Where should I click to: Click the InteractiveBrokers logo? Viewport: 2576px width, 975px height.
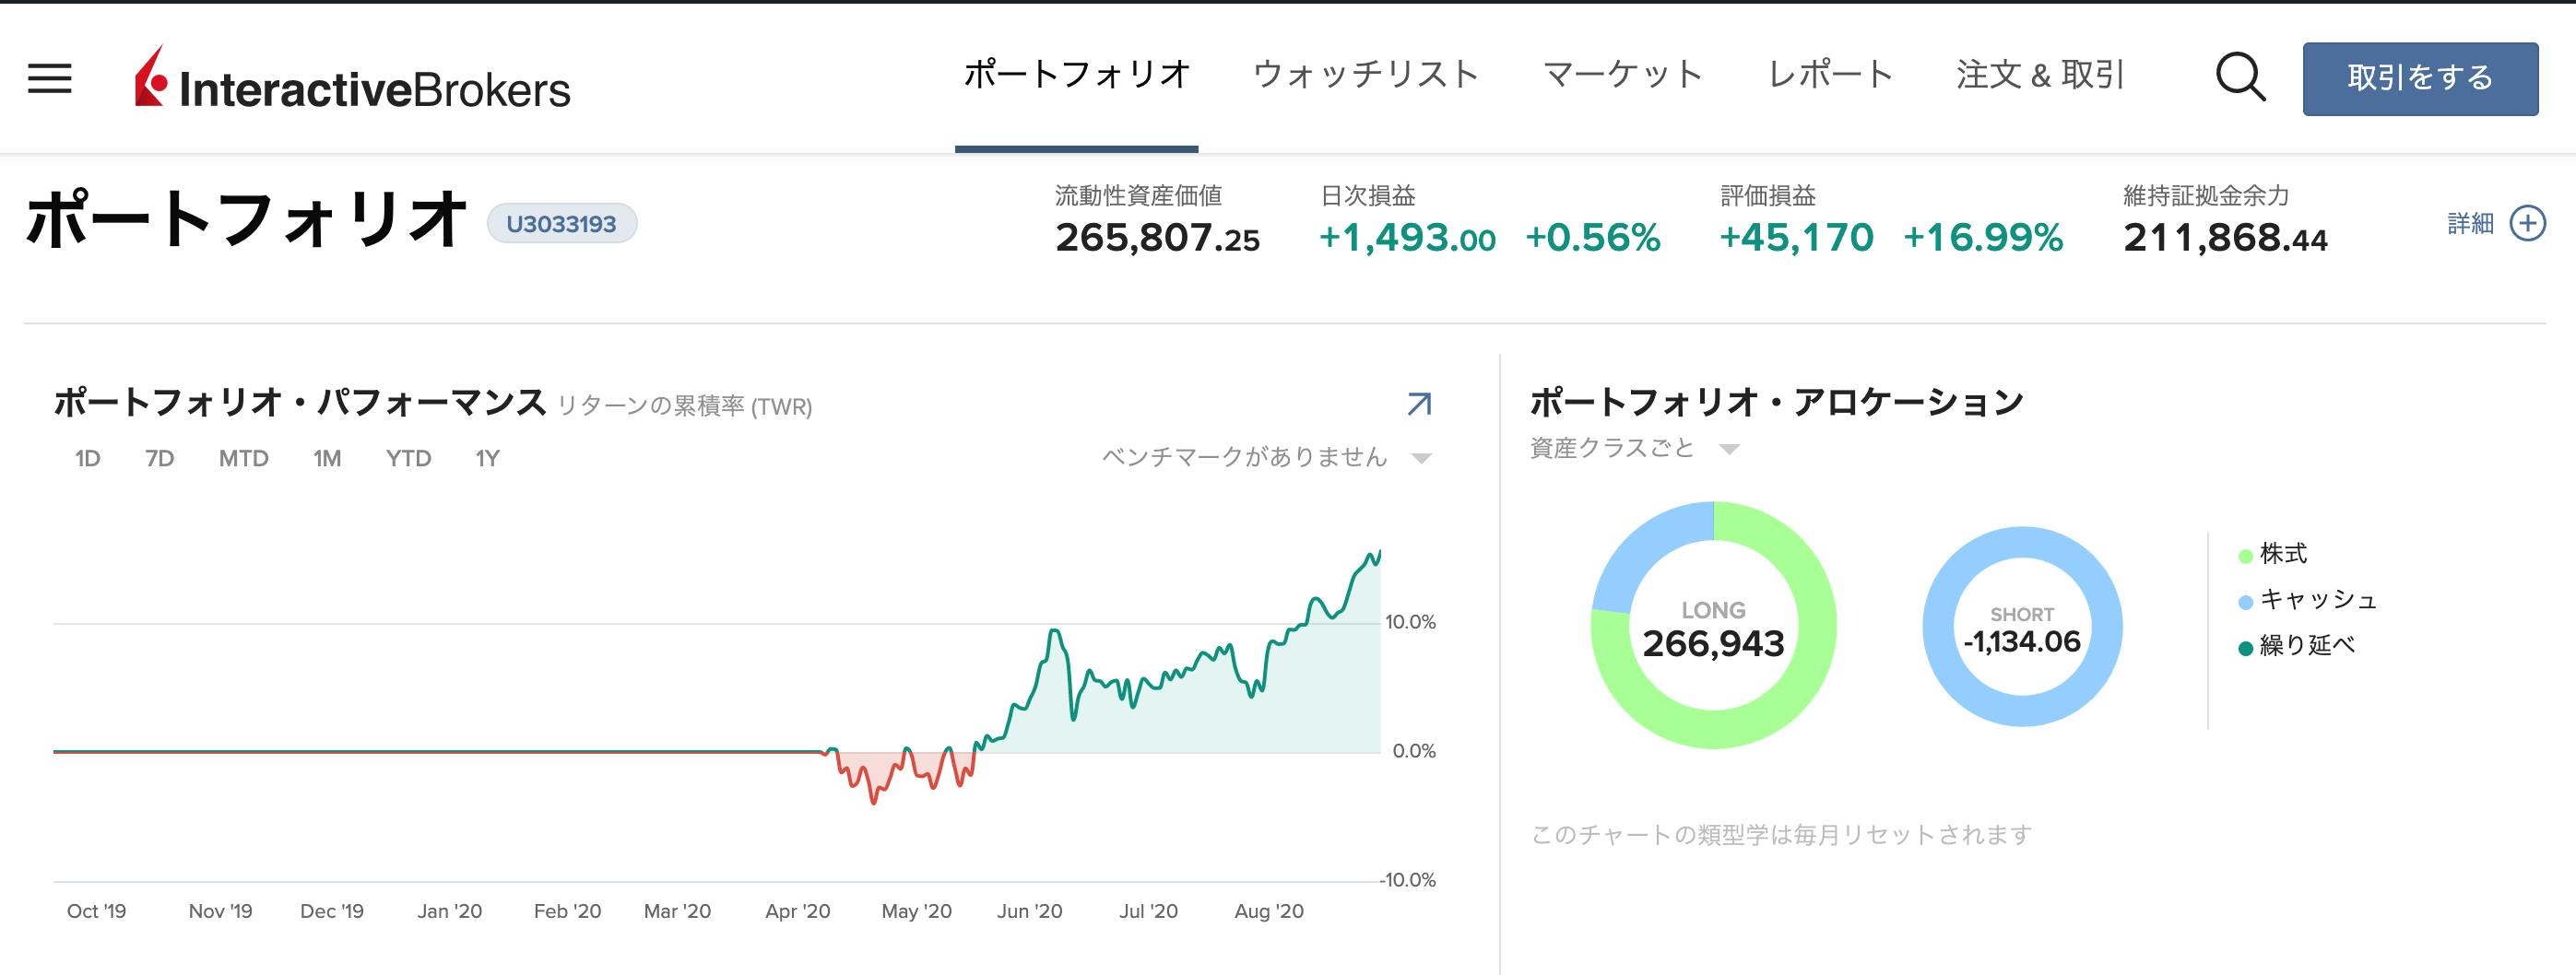[350, 88]
